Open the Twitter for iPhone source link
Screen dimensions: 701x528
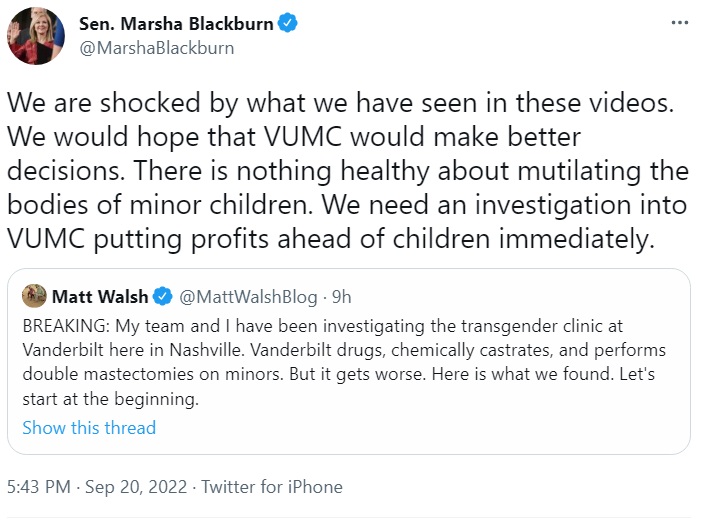point(272,488)
